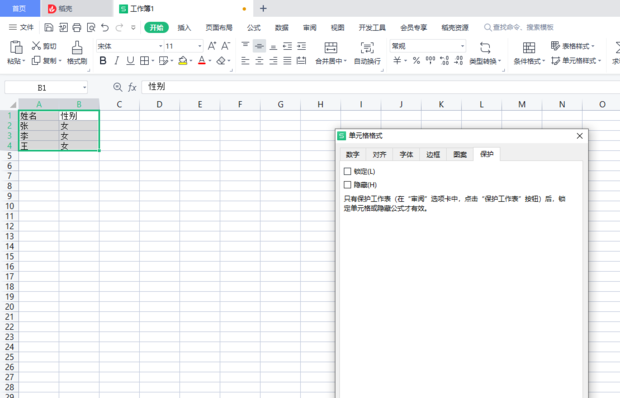Switch to Formulas (公式) ribbon tab

tap(253, 27)
